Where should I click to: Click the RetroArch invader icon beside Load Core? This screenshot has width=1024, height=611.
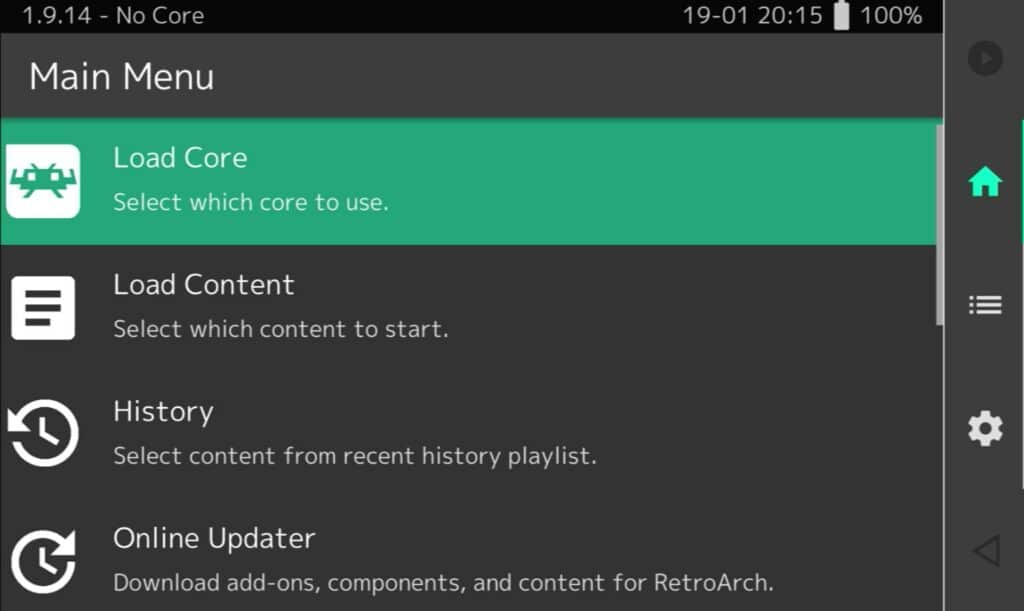pos(43,181)
